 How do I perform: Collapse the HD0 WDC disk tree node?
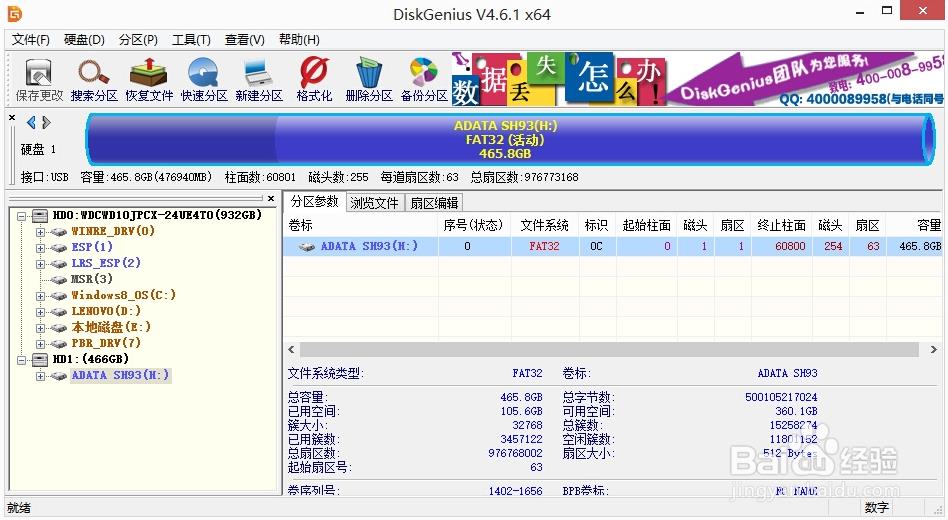pos(21,215)
